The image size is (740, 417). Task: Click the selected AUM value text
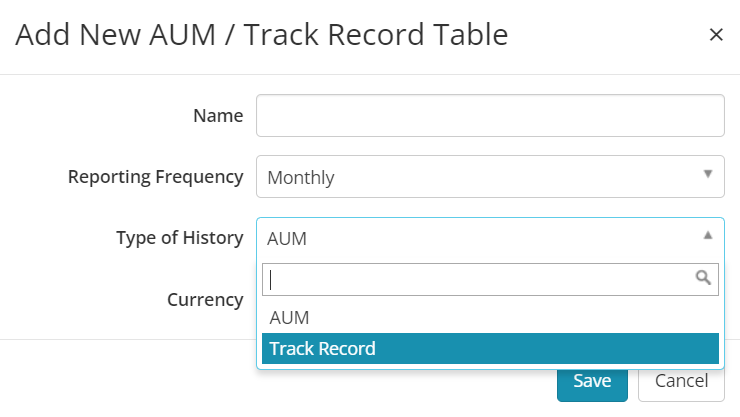(x=287, y=239)
